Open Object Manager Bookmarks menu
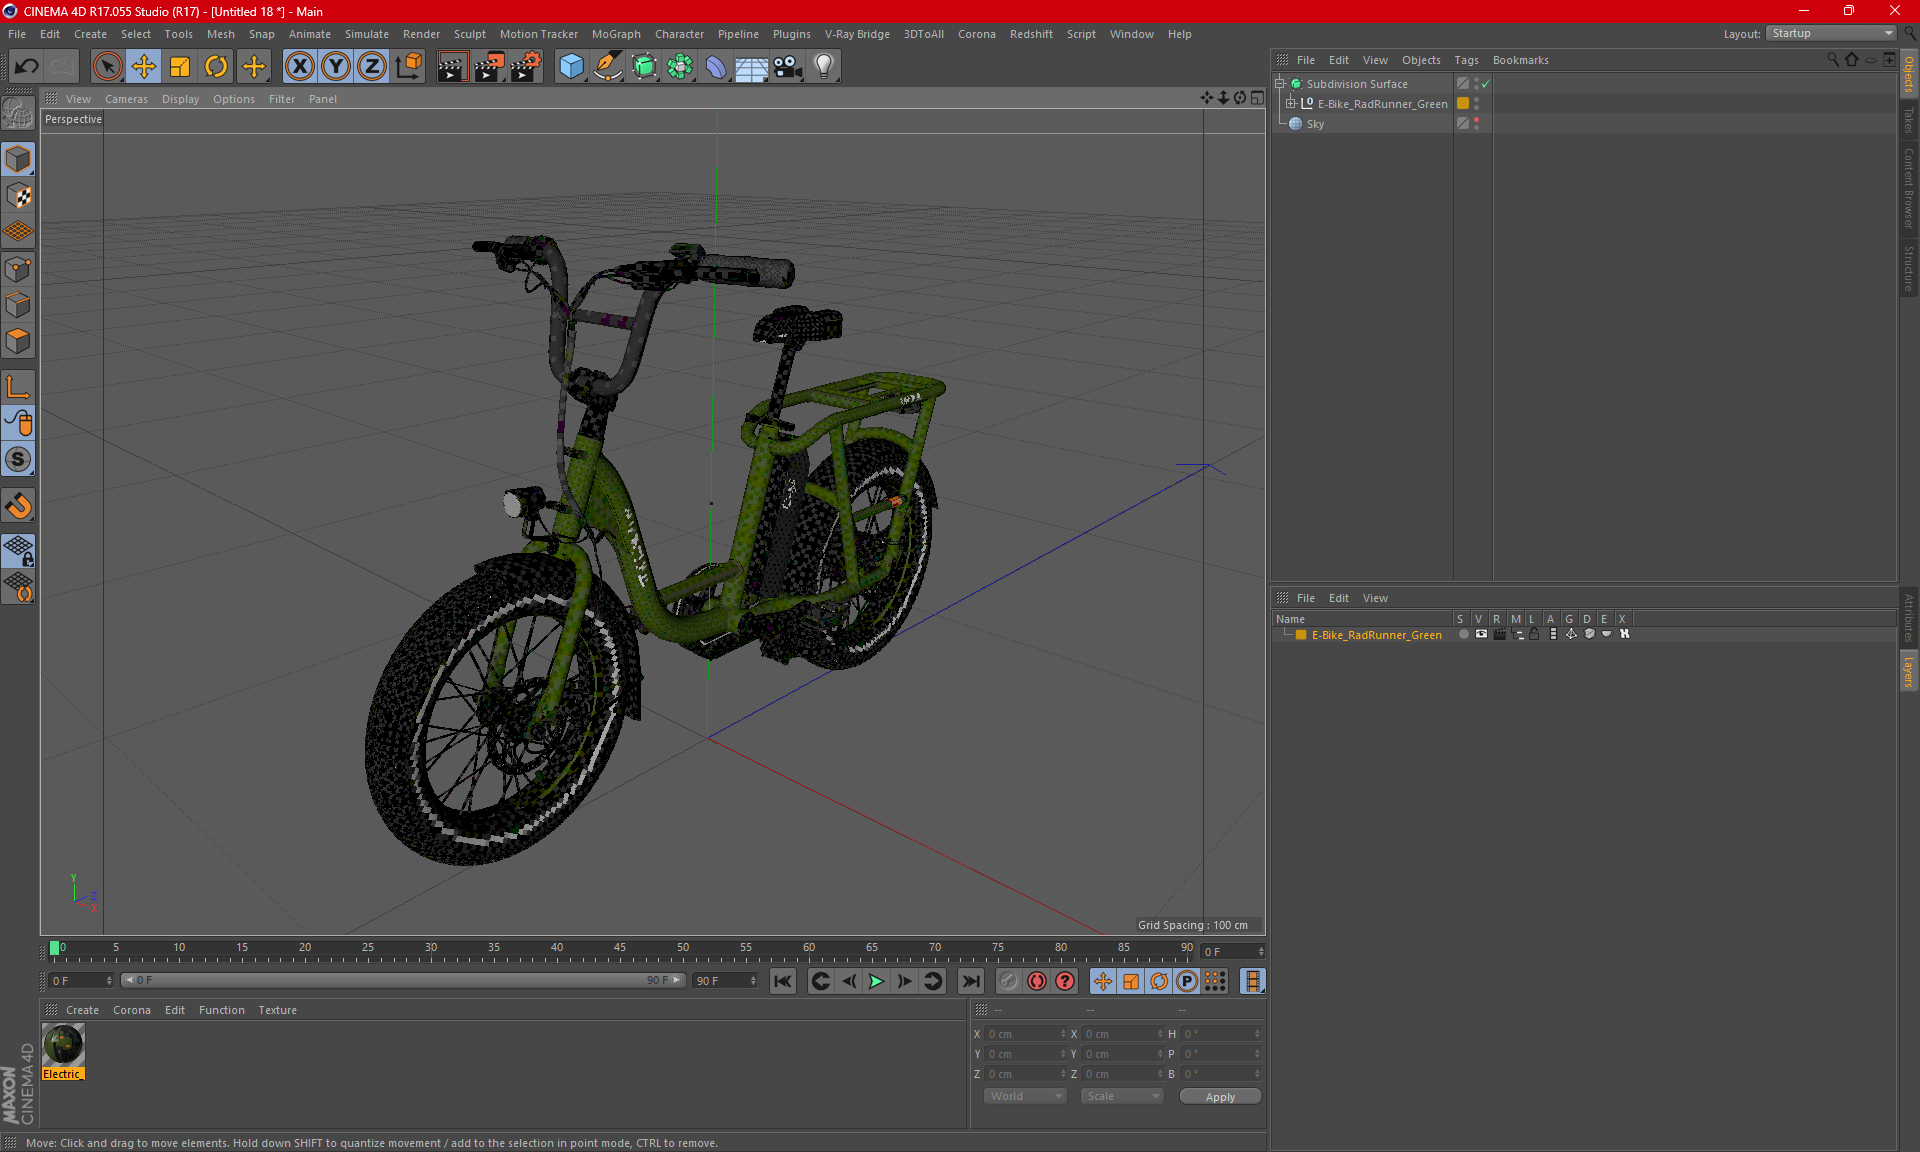 tap(1520, 60)
